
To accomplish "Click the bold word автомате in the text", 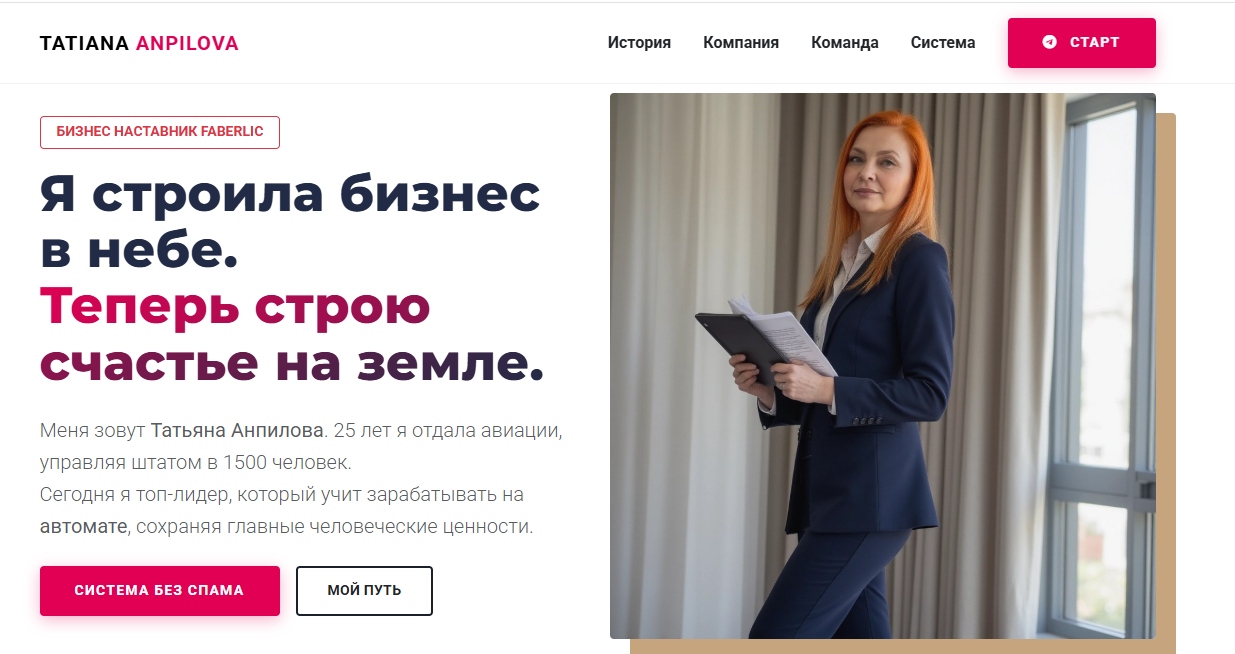I will click(84, 526).
